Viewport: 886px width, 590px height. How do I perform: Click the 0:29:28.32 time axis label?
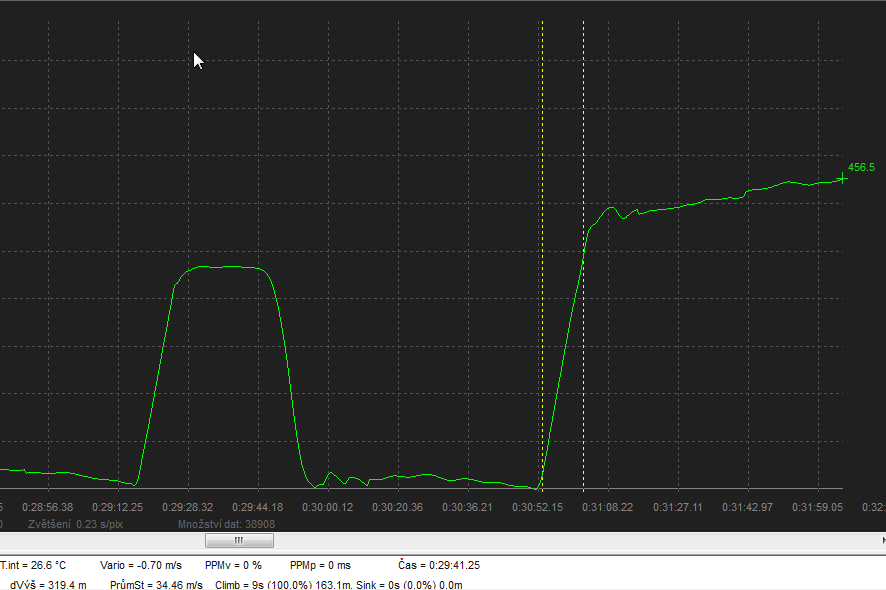click(188, 508)
